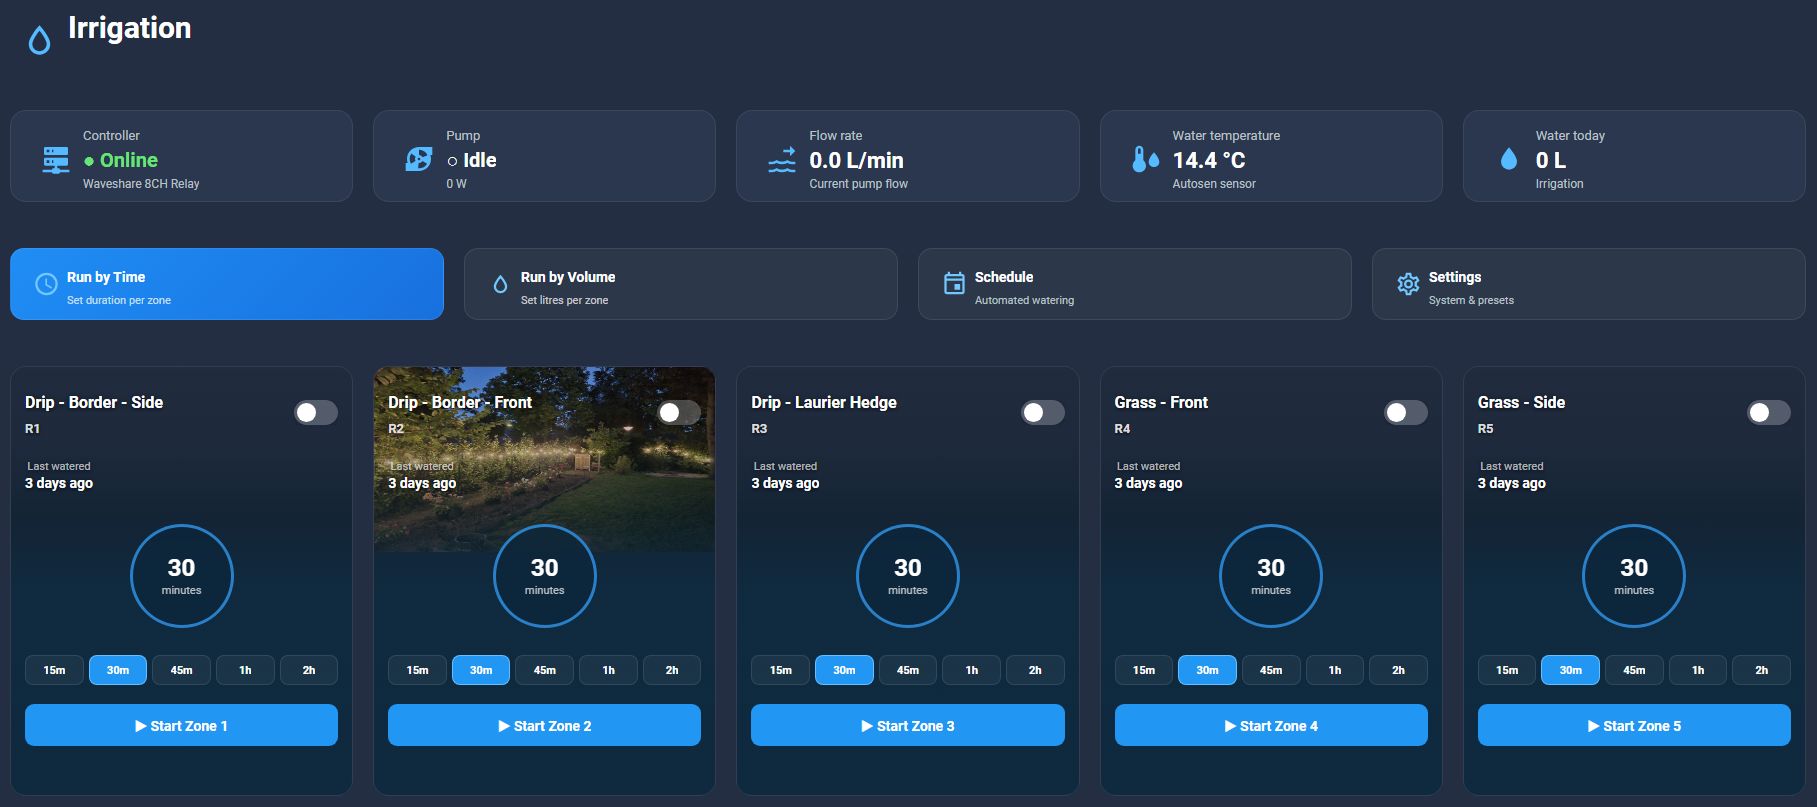Pick 15m duration for Grass - Side
1817x807 pixels.
tap(1507, 670)
